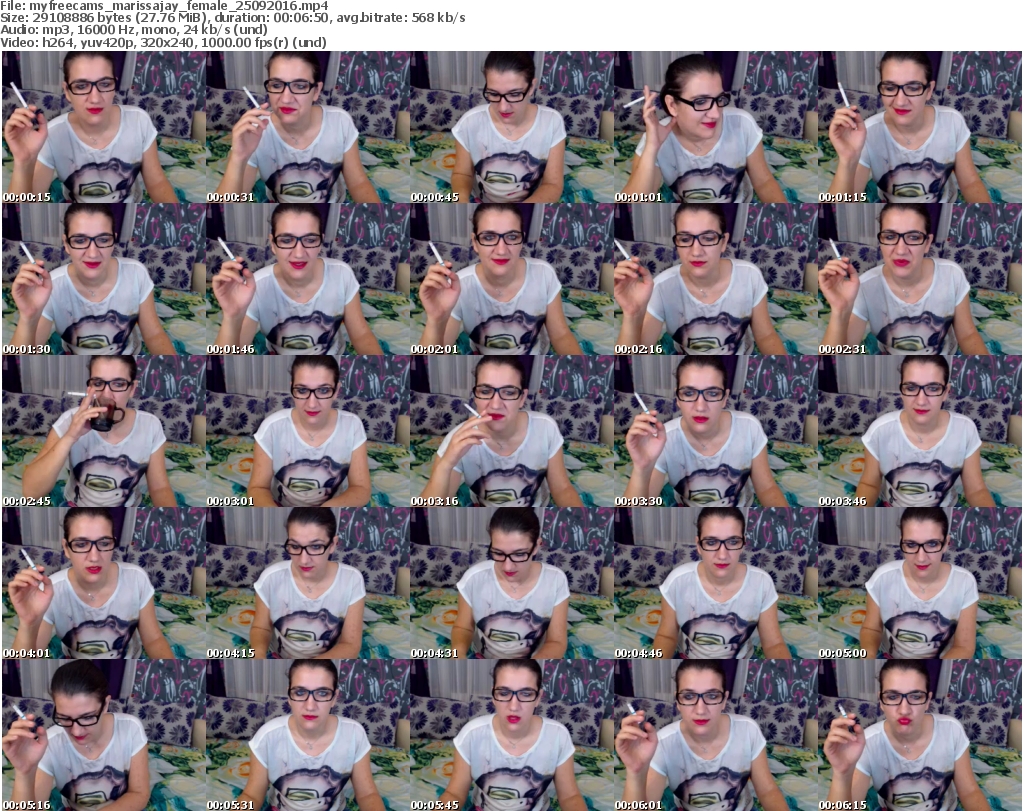Click the Audio mp3 info line
This screenshot has height=811, width=1024.
pos(134,30)
